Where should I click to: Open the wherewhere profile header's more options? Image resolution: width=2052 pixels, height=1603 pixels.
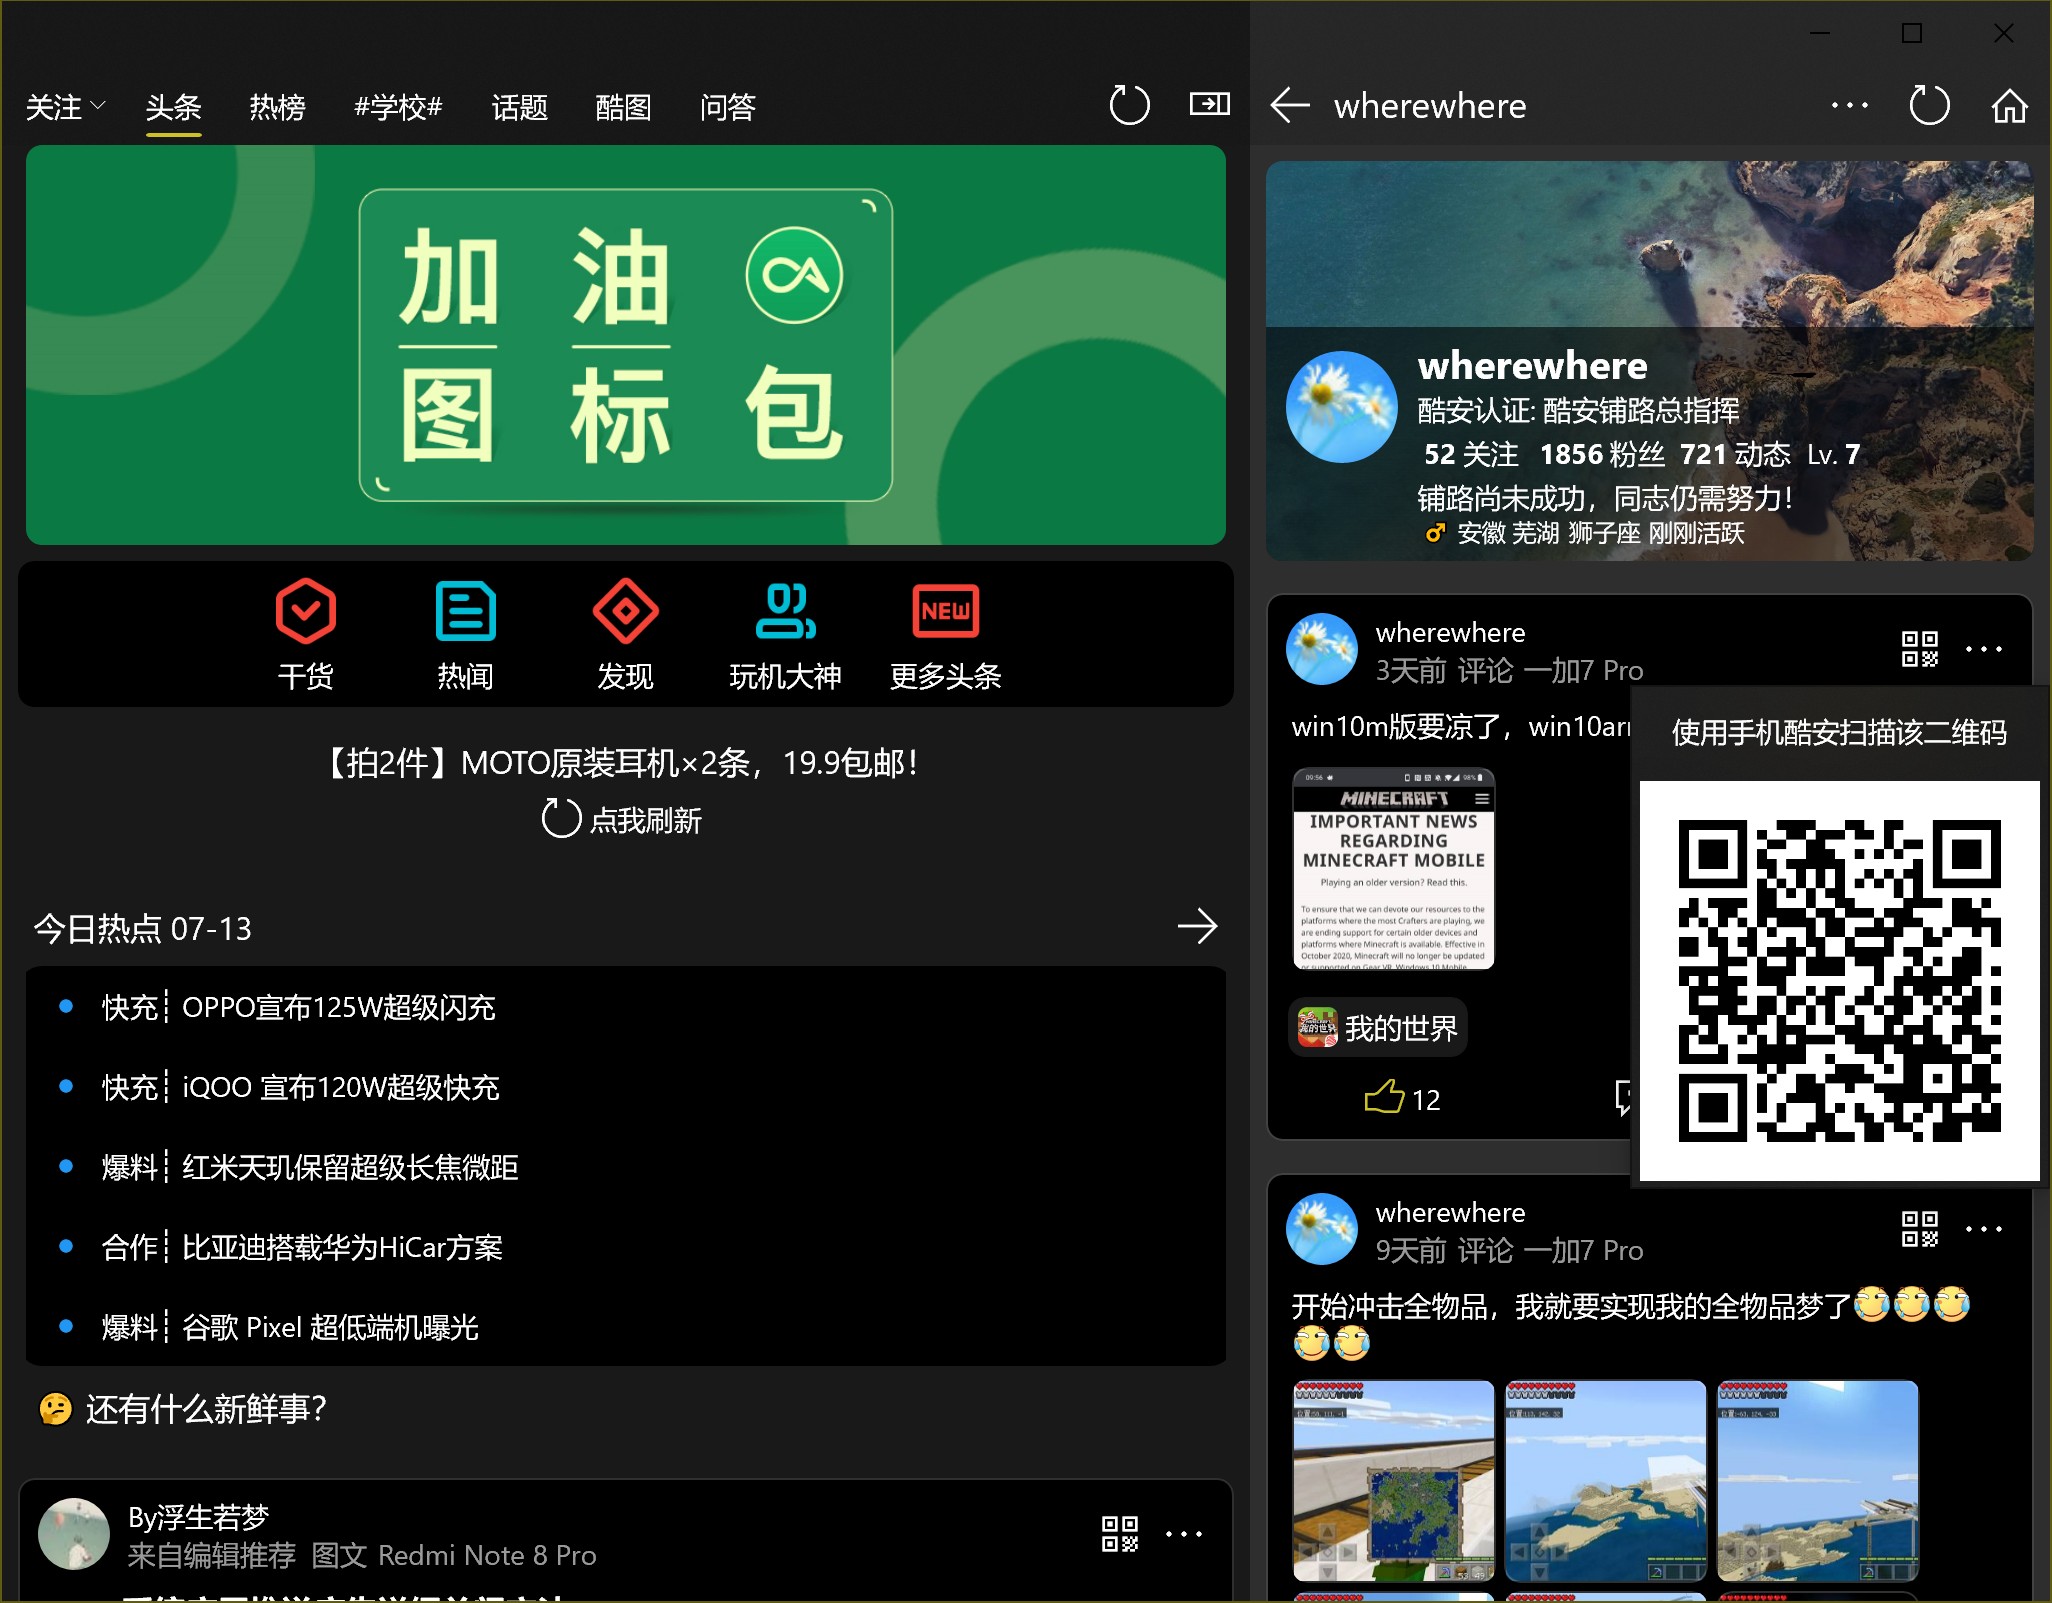[x=1849, y=105]
